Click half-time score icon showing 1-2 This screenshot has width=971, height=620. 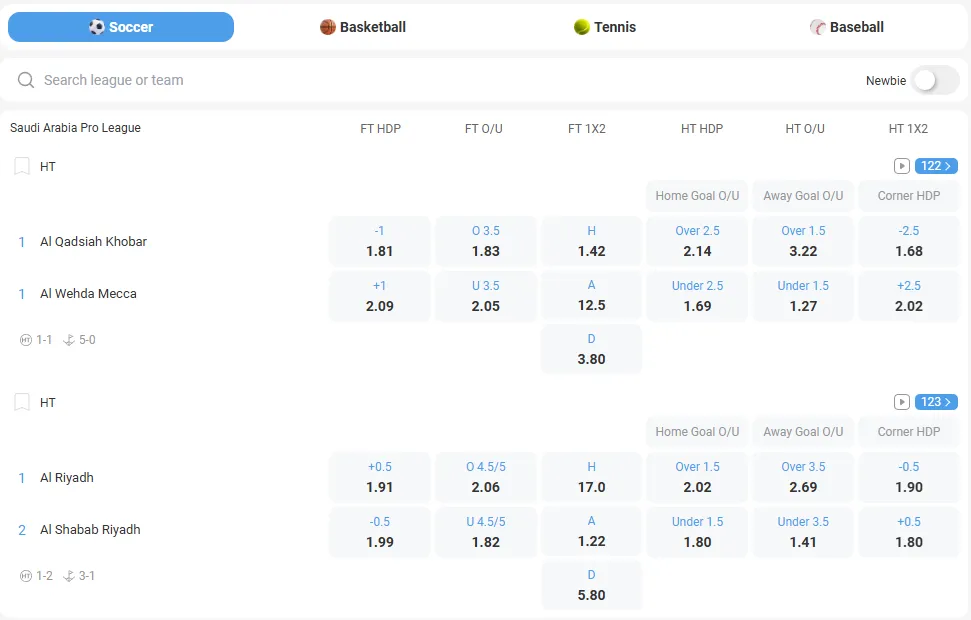click(x=26, y=576)
